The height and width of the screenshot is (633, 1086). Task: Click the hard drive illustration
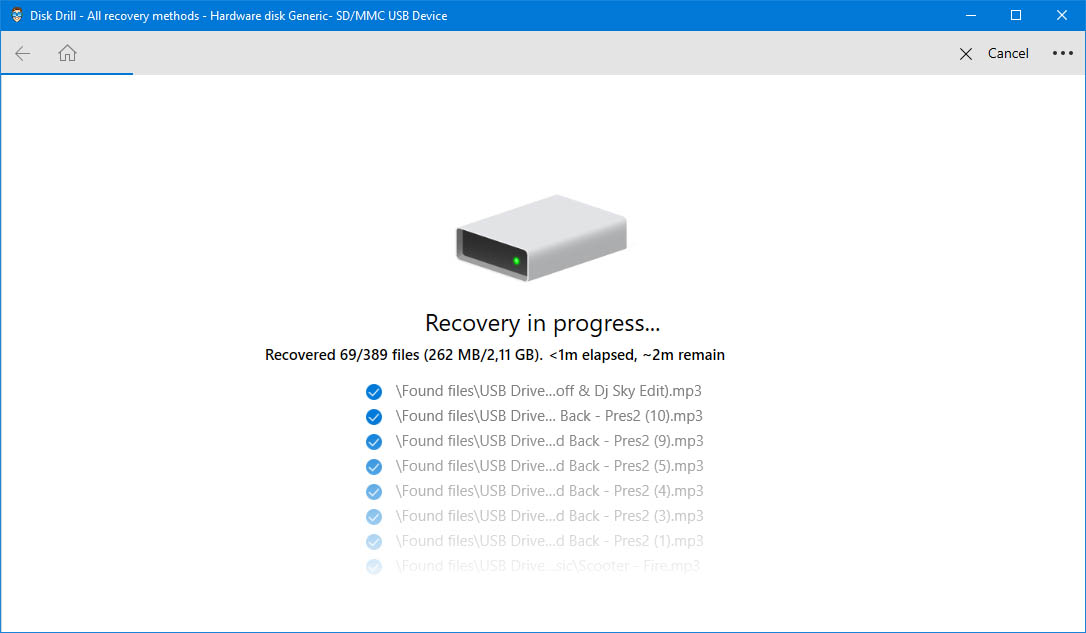point(542,239)
